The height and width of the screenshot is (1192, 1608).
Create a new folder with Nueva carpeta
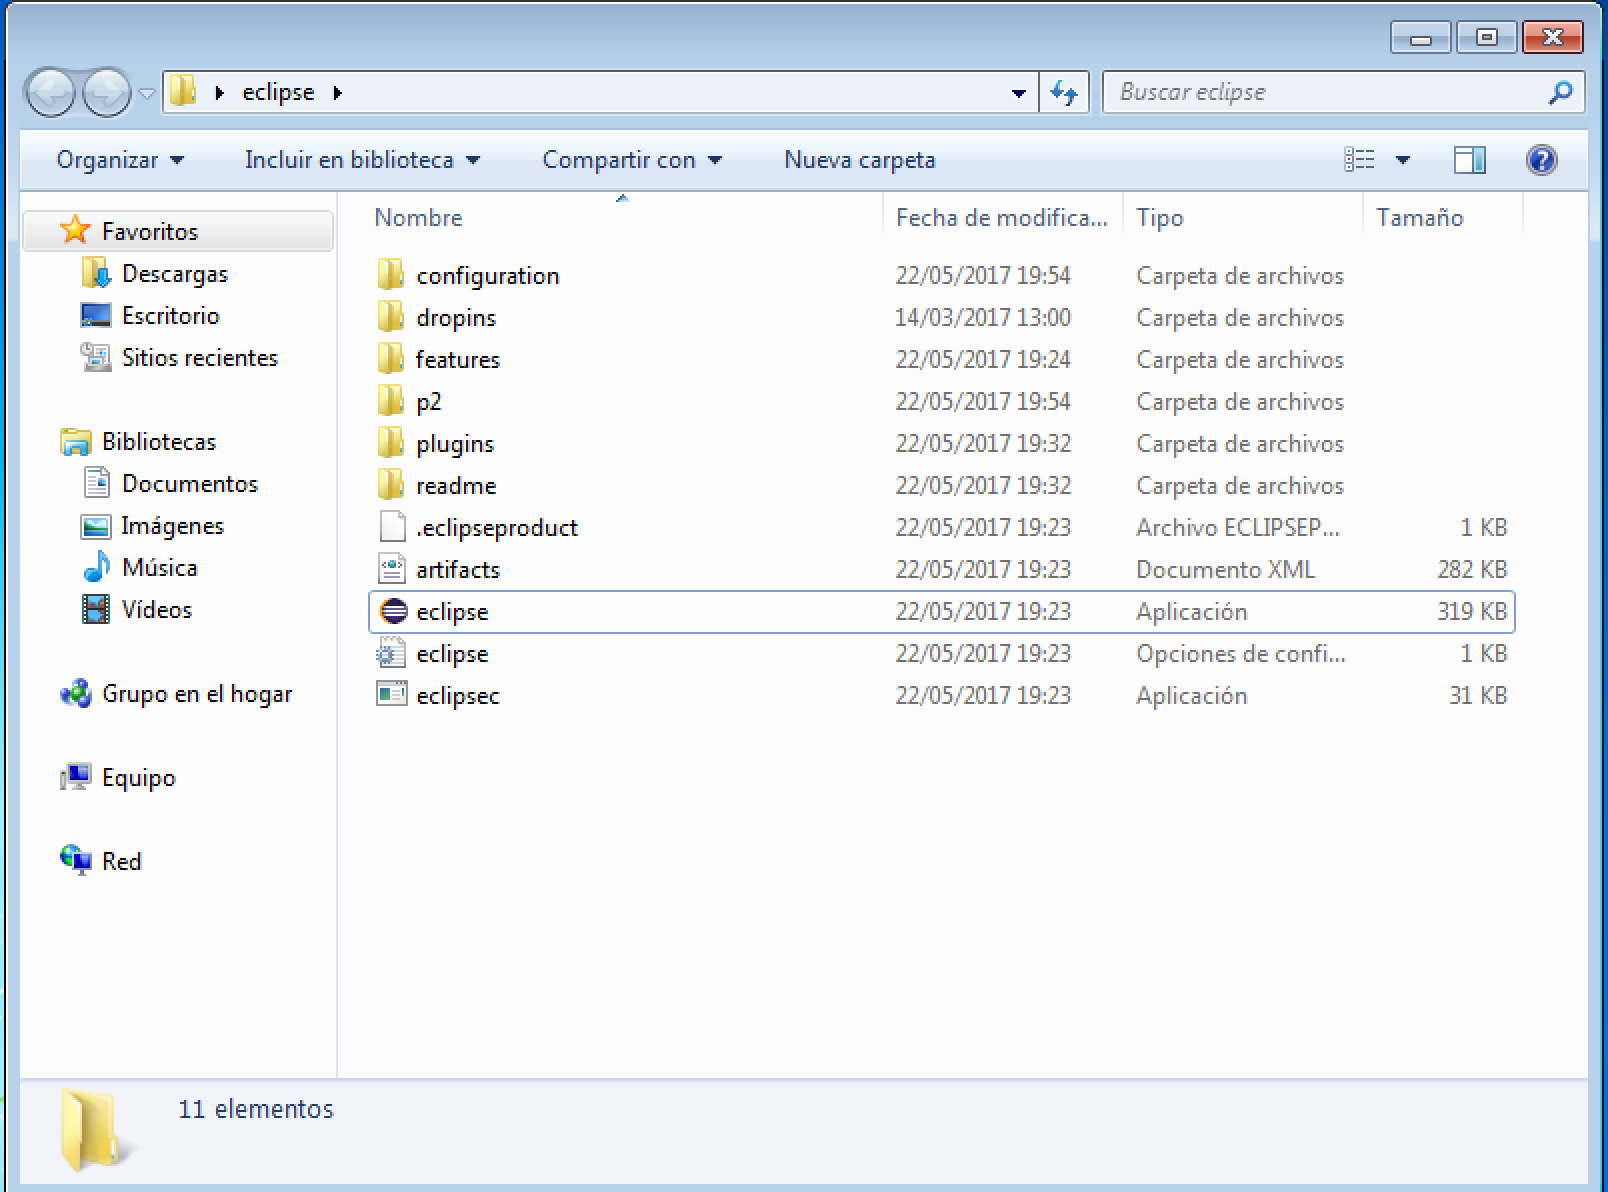click(859, 159)
